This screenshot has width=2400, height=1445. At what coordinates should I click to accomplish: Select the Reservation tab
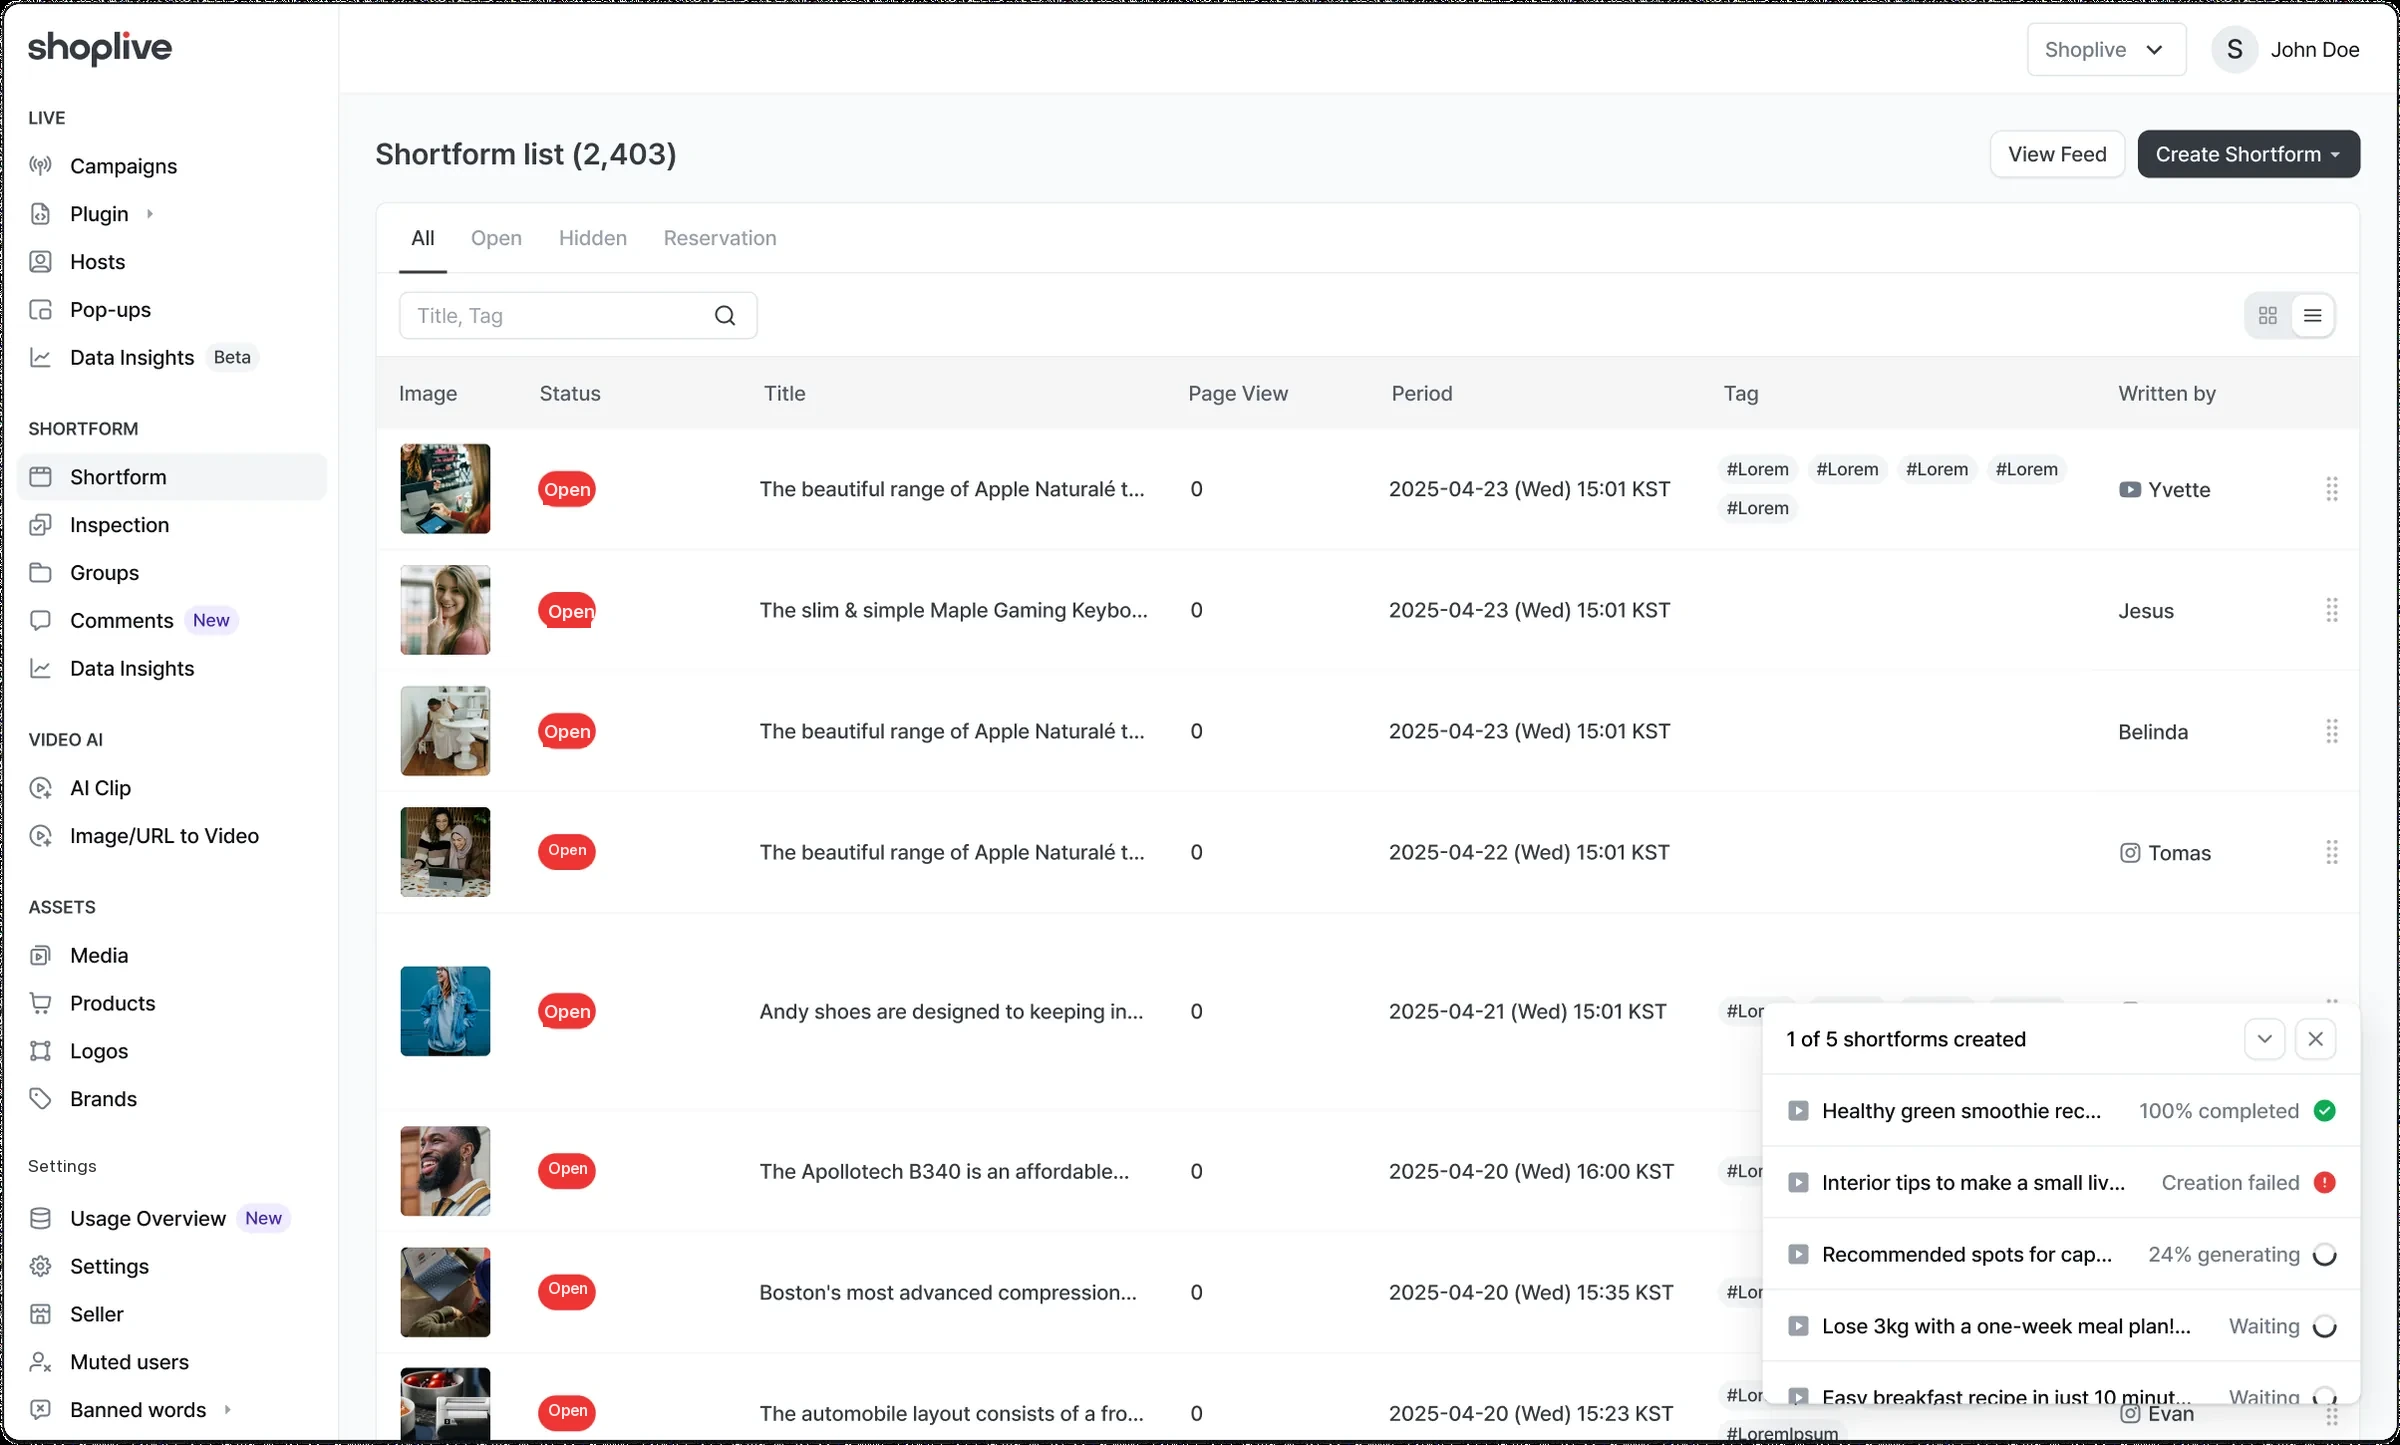pos(720,238)
